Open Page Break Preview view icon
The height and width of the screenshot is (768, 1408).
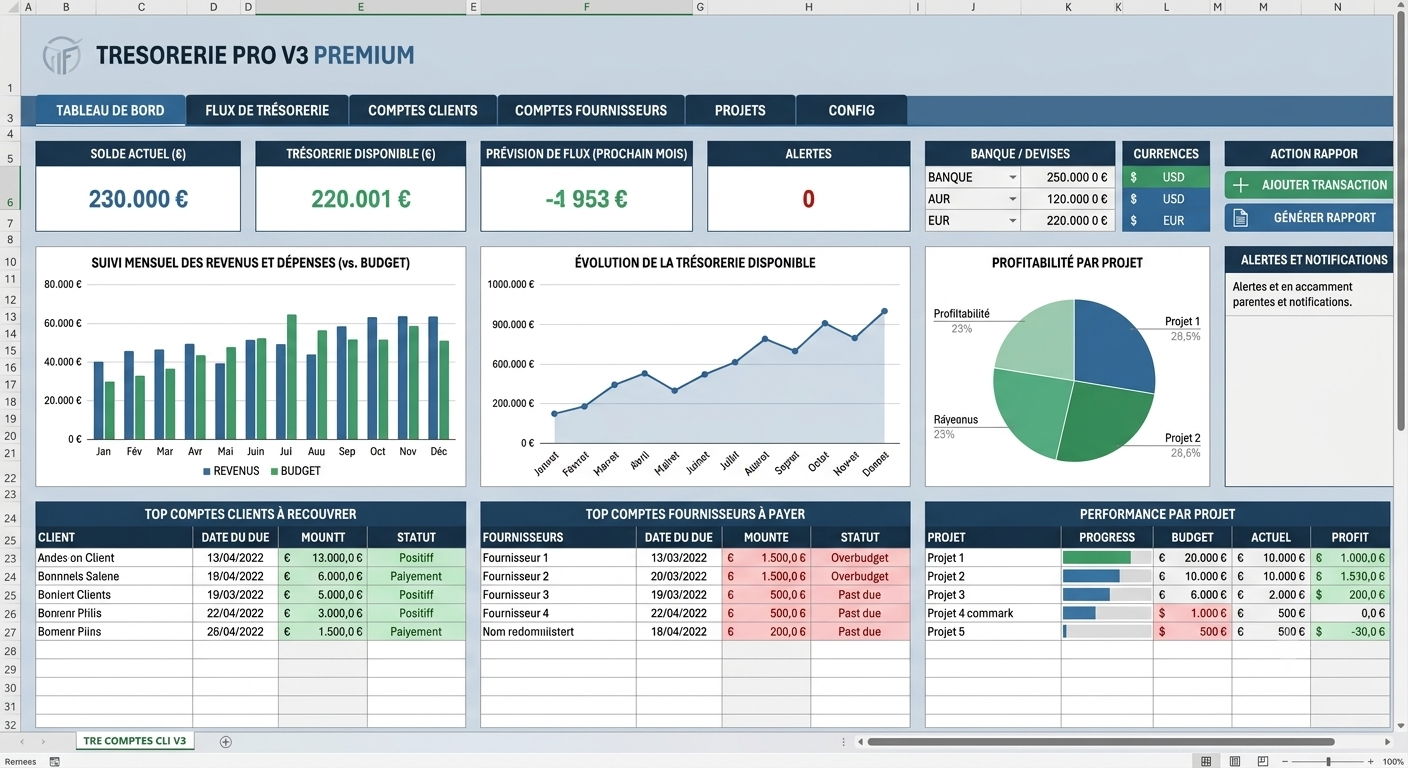pyautogui.click(x=1262, y=762)
